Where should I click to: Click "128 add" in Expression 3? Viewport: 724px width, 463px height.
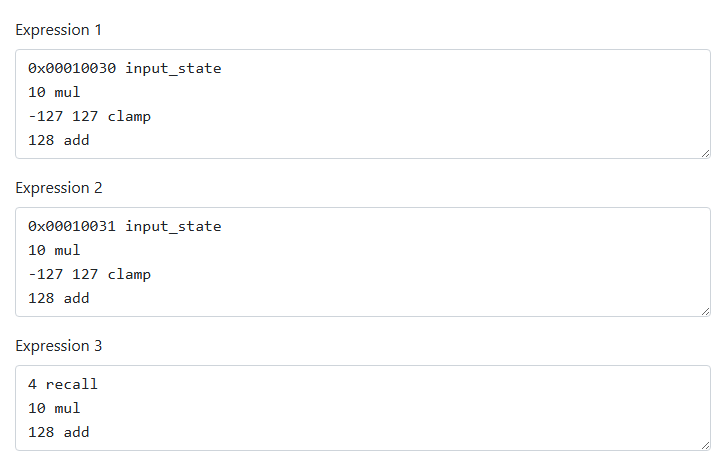coord(59,433)
